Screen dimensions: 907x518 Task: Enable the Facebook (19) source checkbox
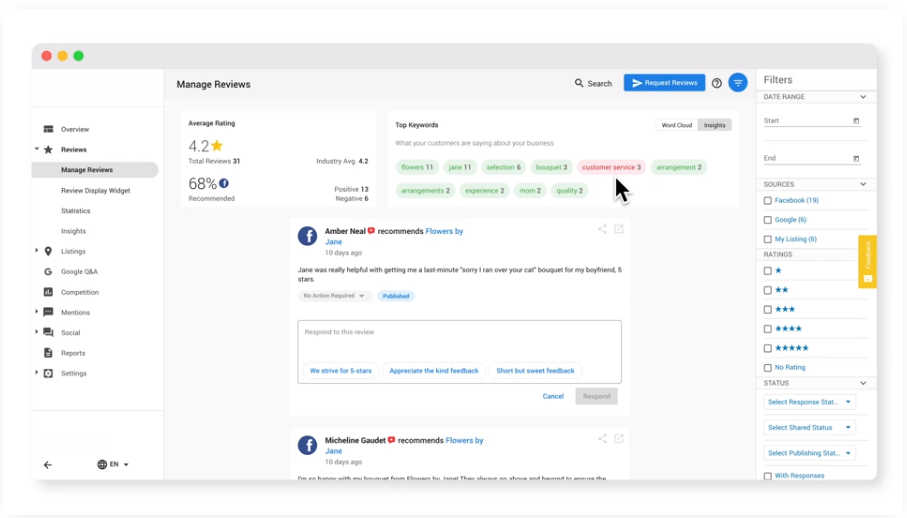click(768, 201)
